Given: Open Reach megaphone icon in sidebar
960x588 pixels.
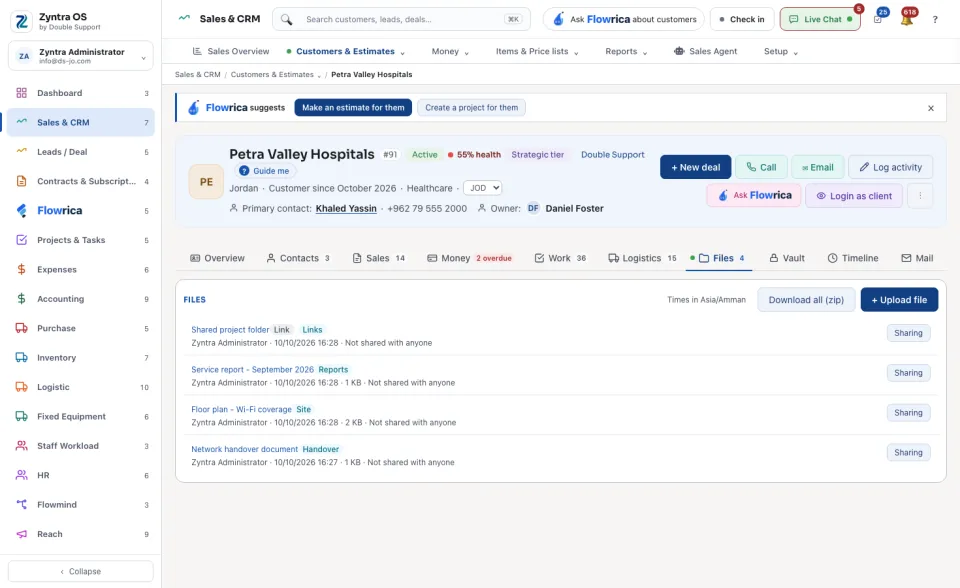Looking at the screenshot, I should click(21, 534).
